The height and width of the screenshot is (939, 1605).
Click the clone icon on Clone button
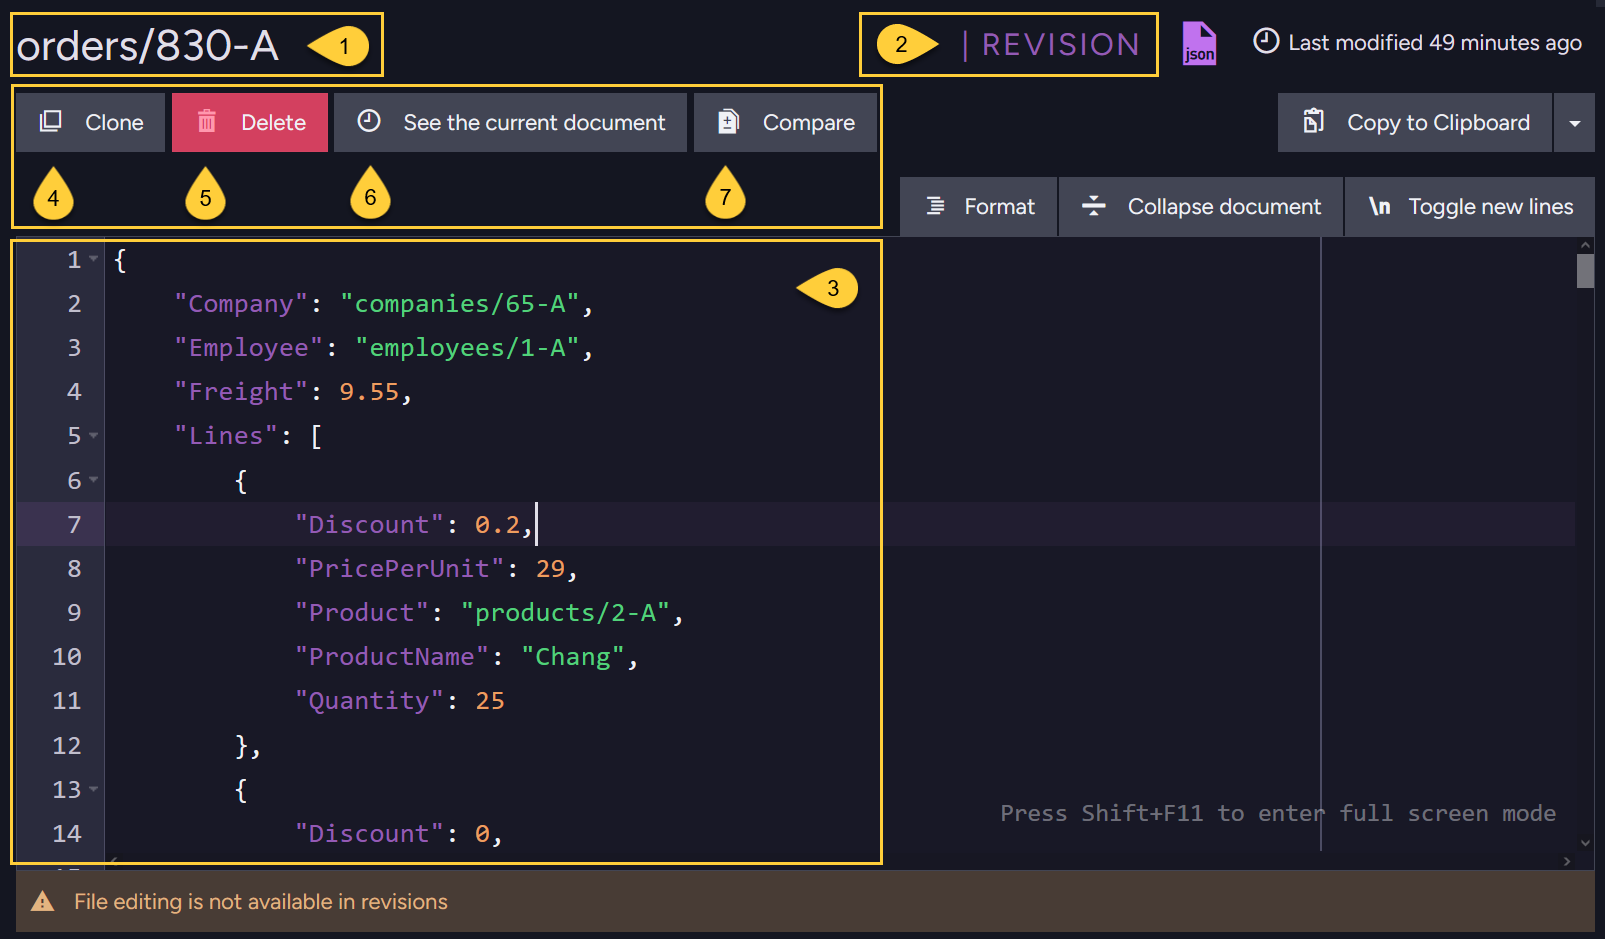(x=50, y=122)
